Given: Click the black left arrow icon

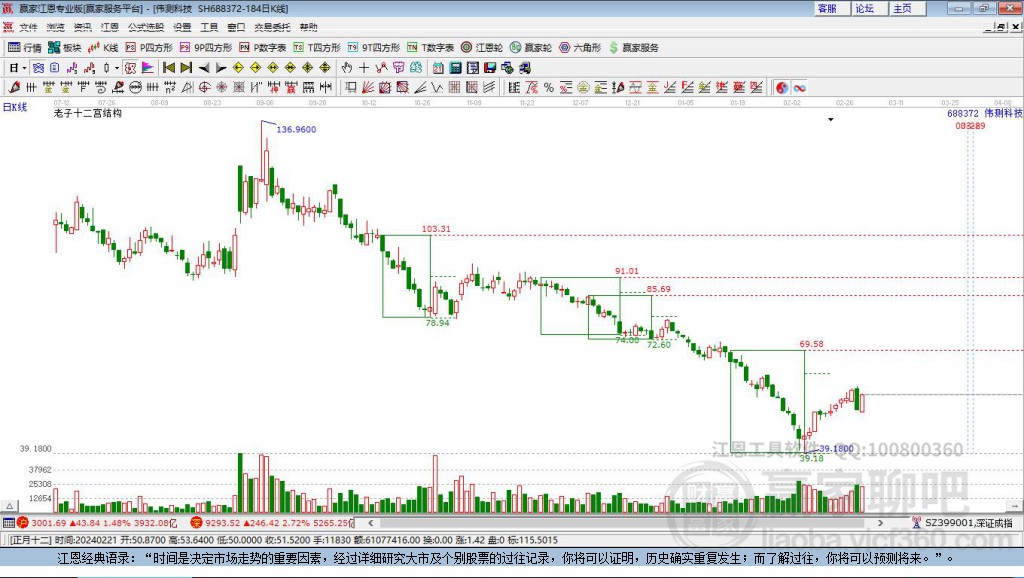Looking at the screenshot, I should pos(204,68).
